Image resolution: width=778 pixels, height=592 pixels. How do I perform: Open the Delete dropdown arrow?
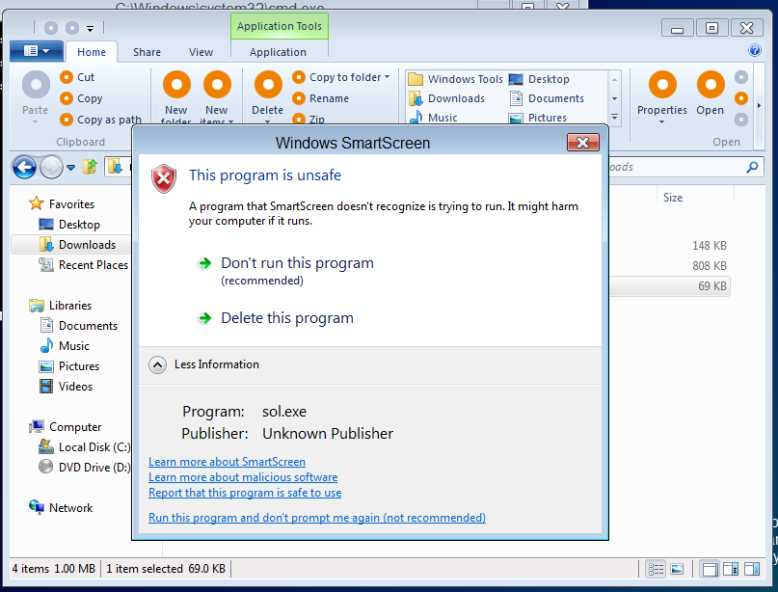click(x=268, y=122)
